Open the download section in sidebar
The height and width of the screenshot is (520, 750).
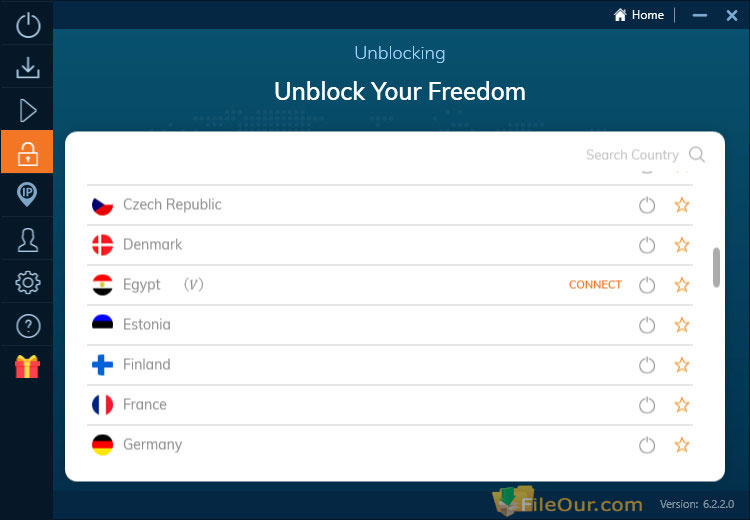point(28,67)
